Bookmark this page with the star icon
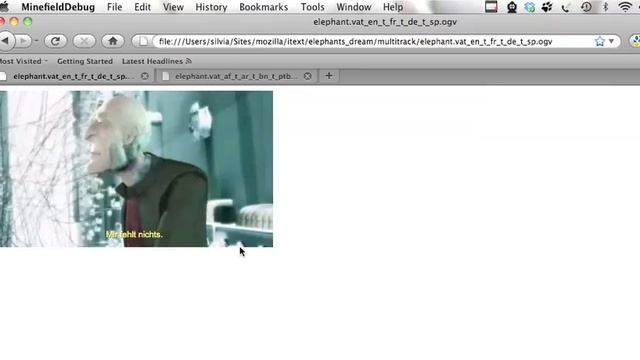Viewport: 640px width, 360px height. [x=600, y=41]
